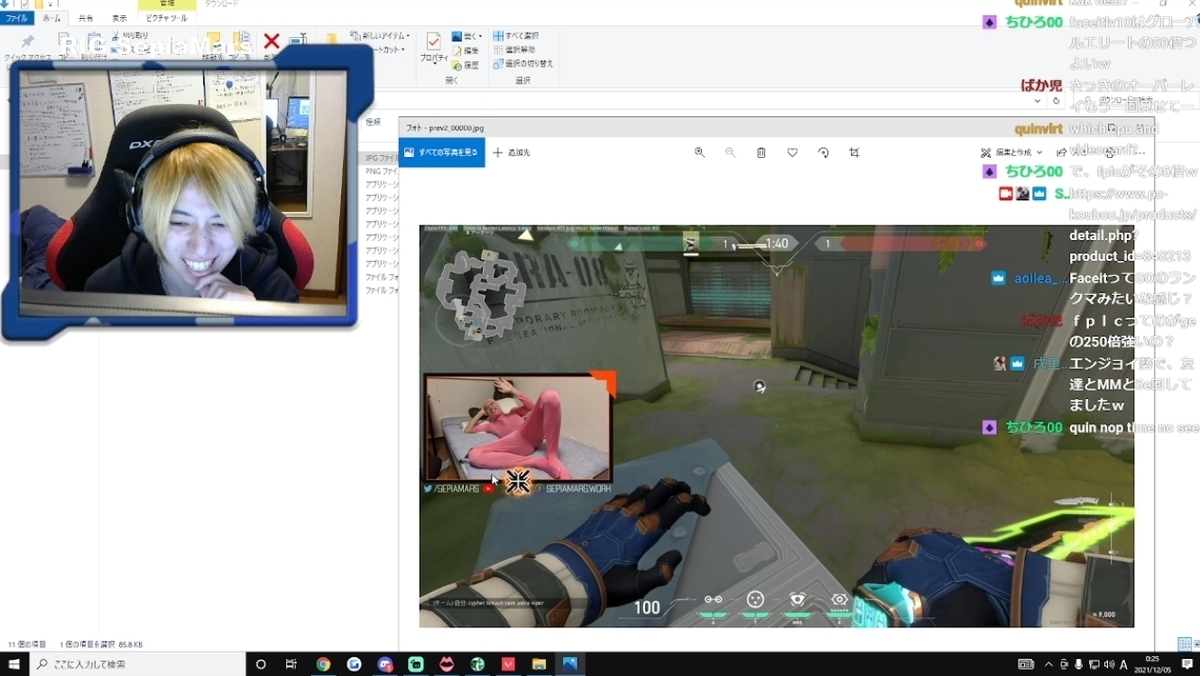Open the red lips icon on taskbar
This screenshot has height=676, width=1200.
click(x=447, y=664)
